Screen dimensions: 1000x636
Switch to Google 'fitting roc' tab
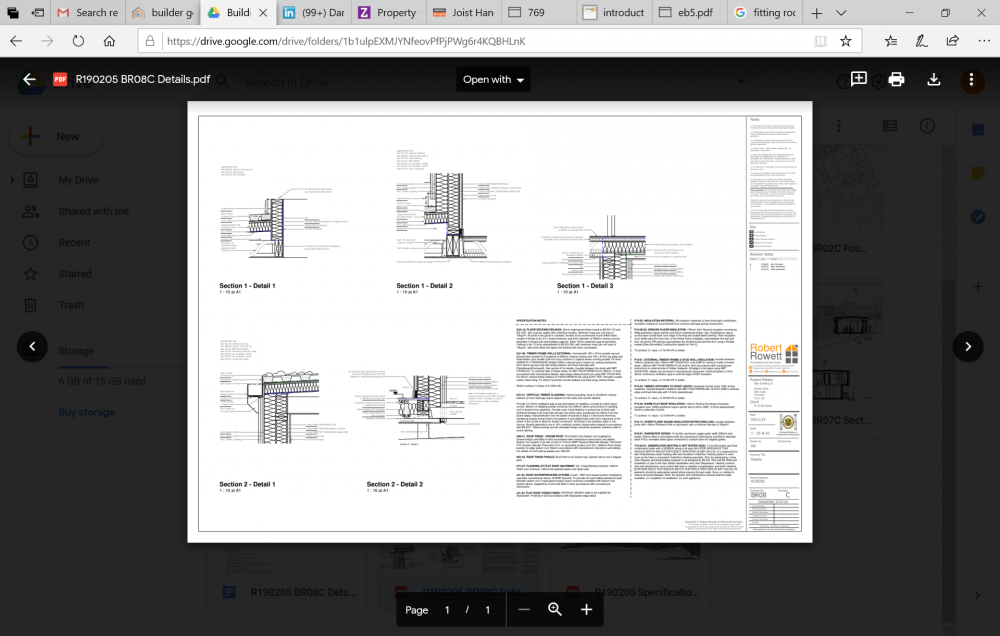765,13
